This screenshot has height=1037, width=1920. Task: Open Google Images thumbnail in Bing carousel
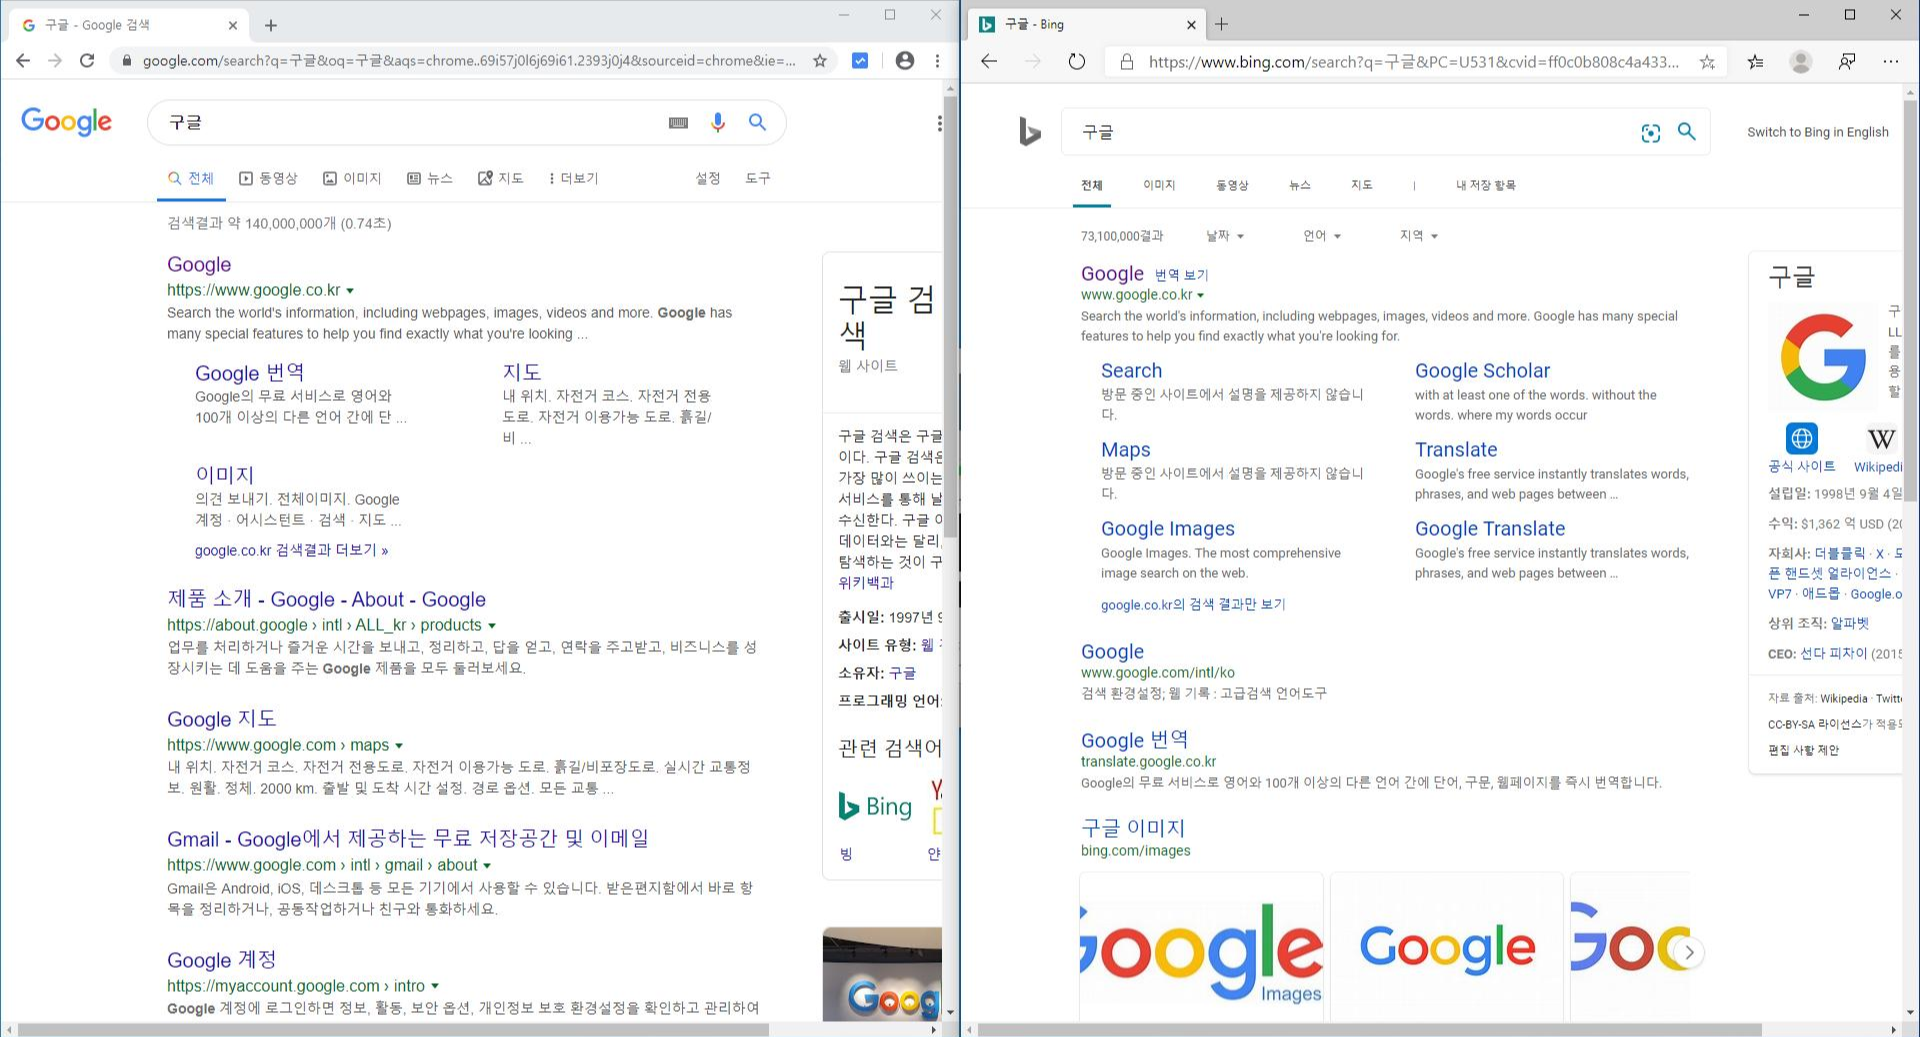pyautogui.click(x=1201, y=948)
